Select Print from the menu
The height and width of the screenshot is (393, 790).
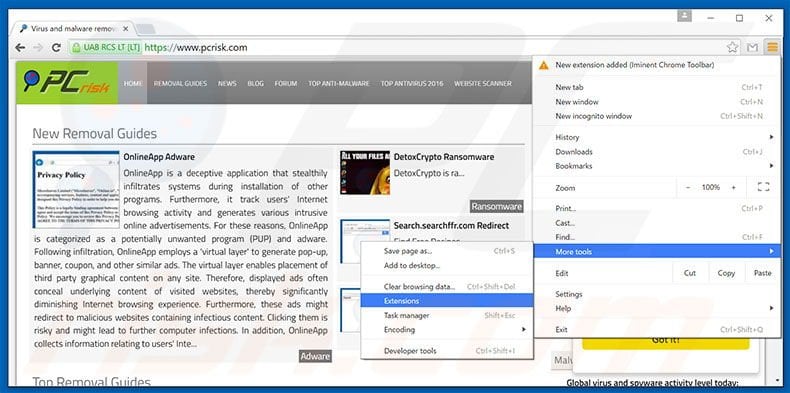point(656,208)
